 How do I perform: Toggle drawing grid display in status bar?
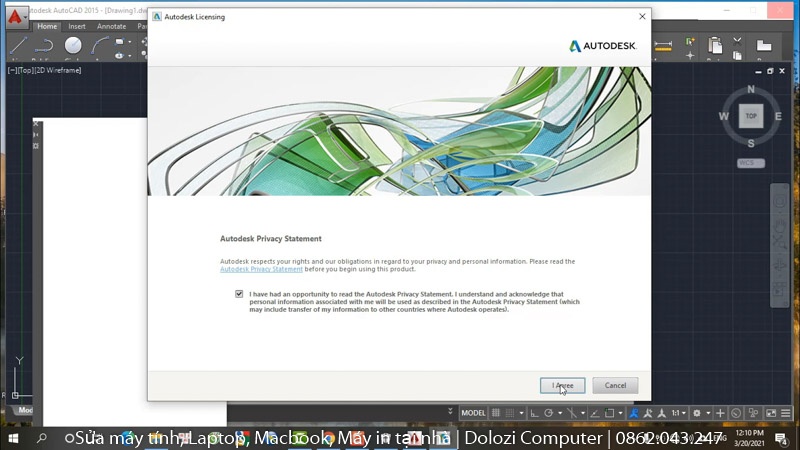(496, 413)
